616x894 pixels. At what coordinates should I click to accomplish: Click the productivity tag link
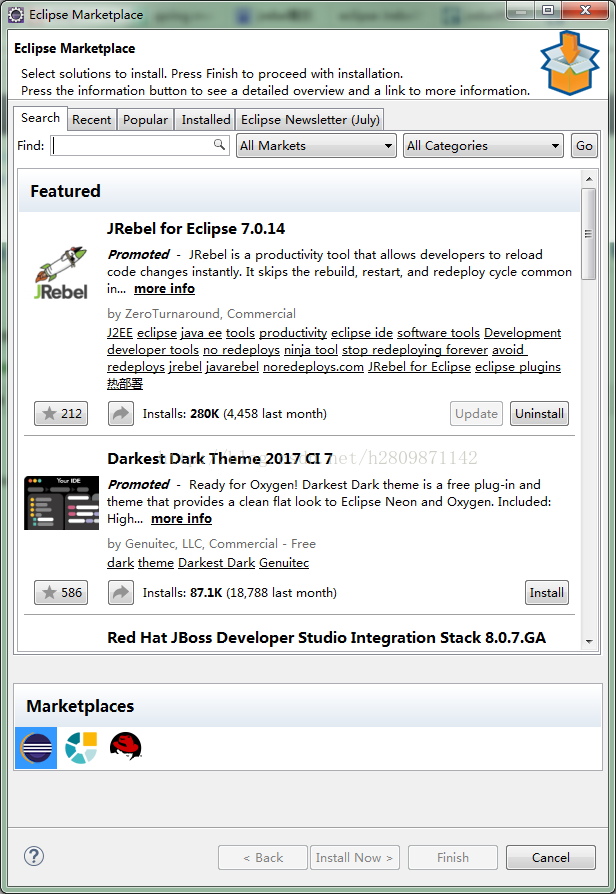[x=293, y=332]
